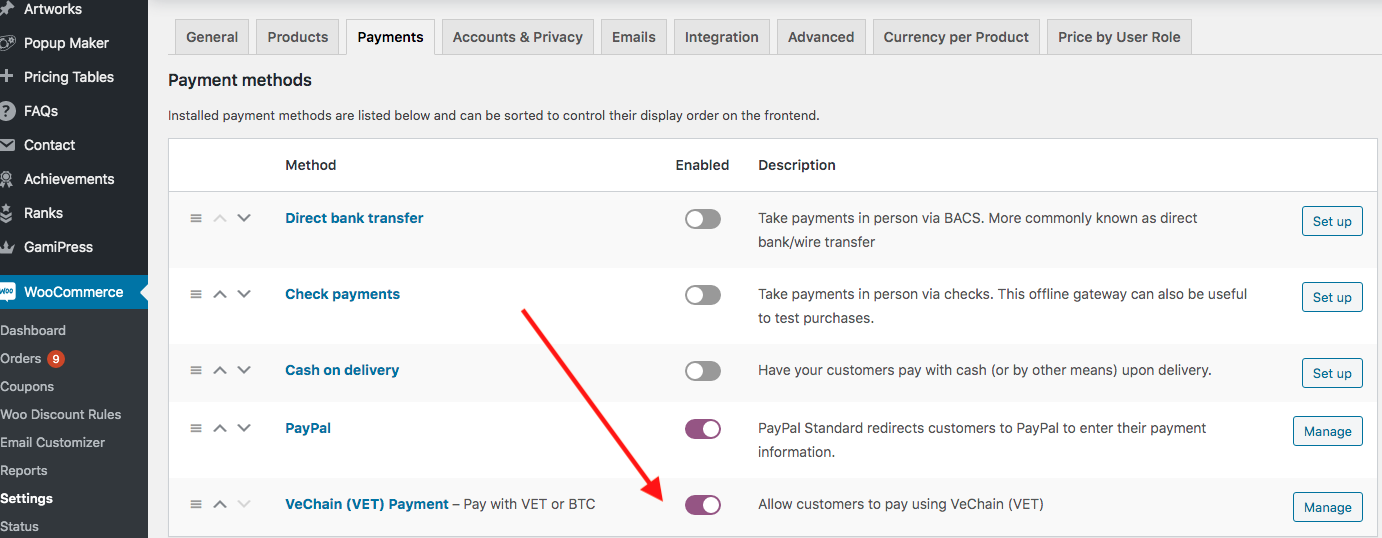Image resolution: width=1382 pixels, height=538 pixels.
Task: Move Check payments down with the down chevron
Action: 244,294
